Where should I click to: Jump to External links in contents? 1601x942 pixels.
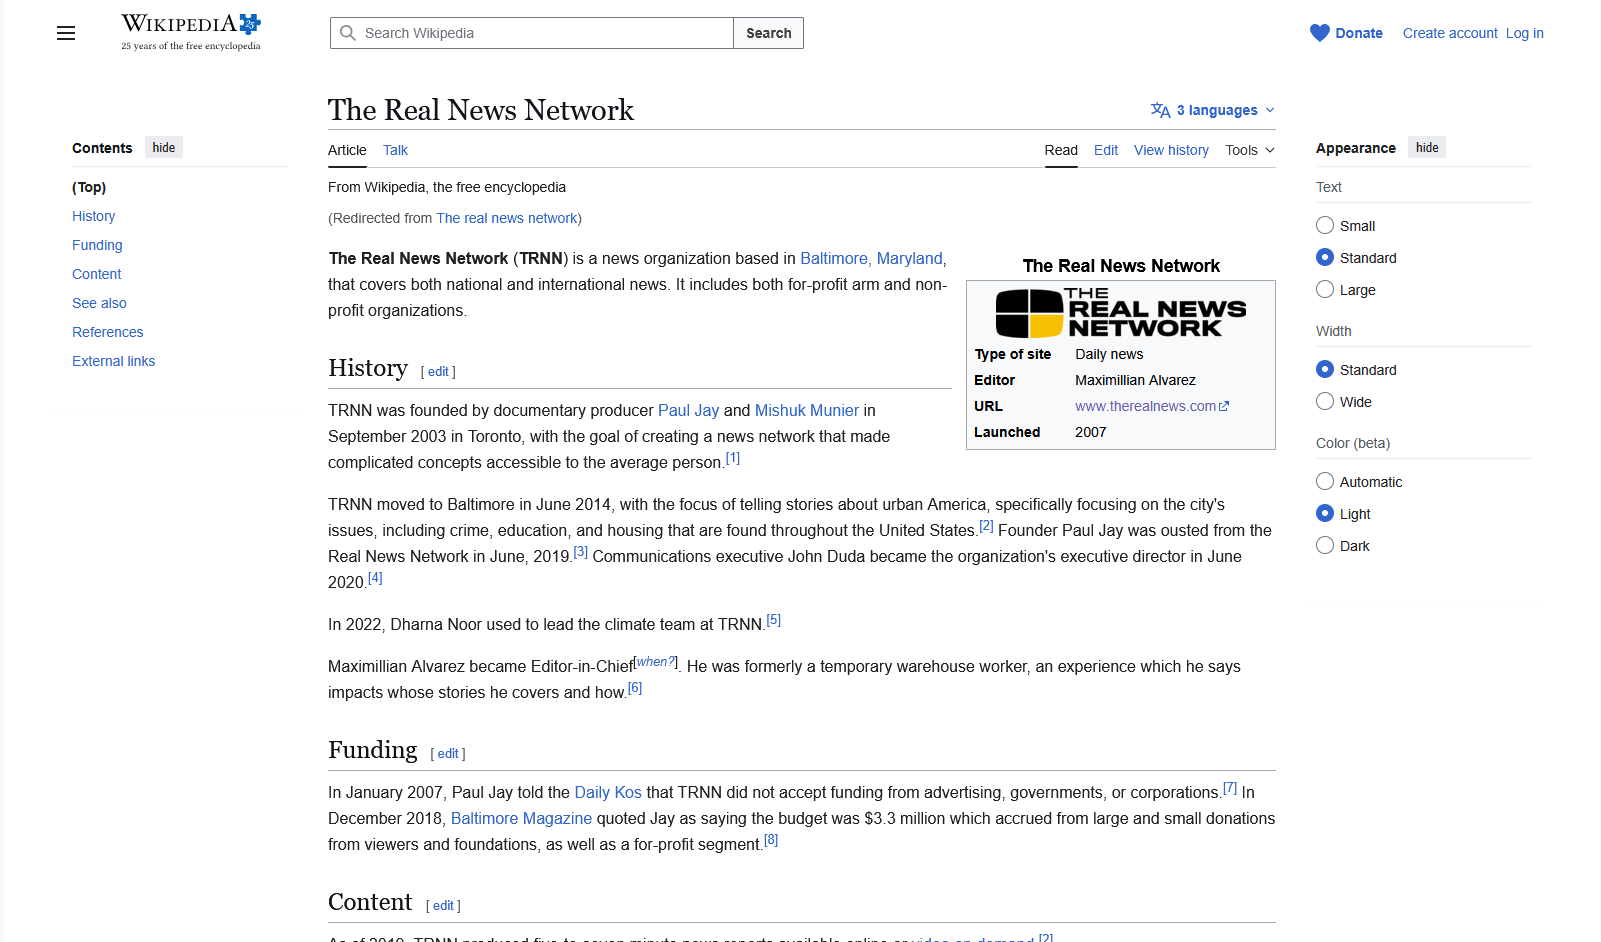(x=113, y=361)
